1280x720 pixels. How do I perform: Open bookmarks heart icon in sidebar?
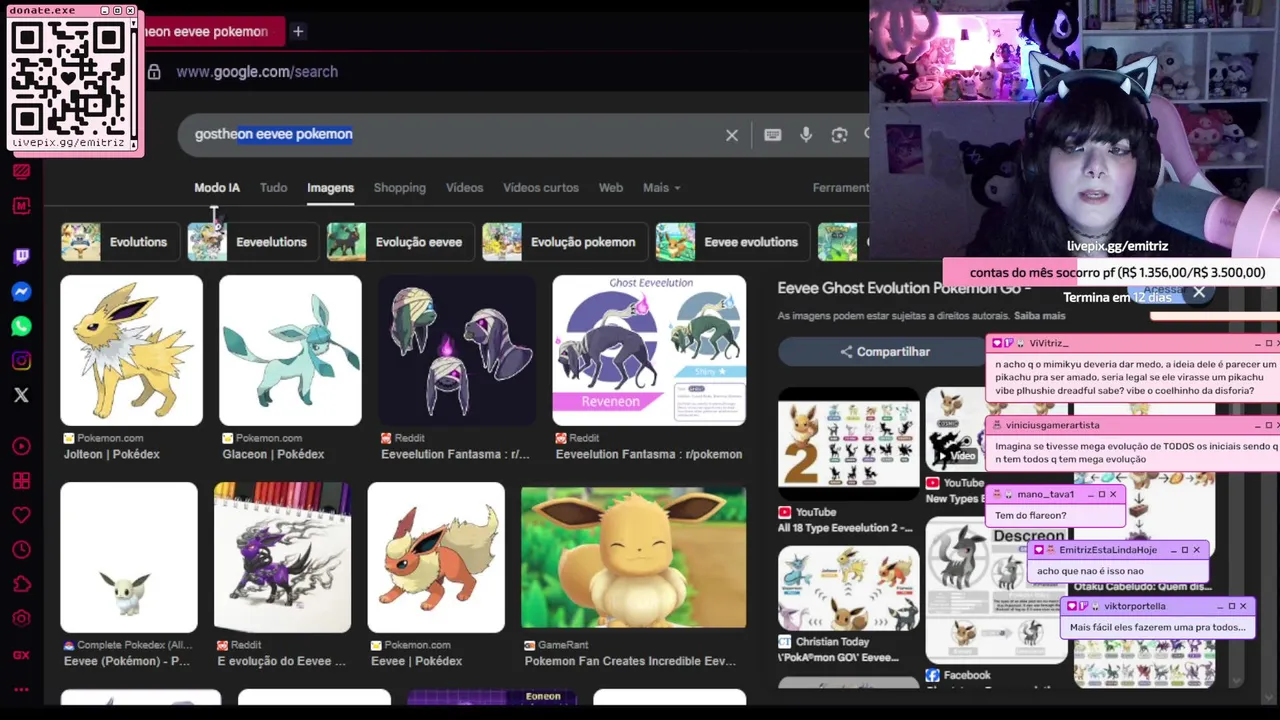[x=21, y=516]
